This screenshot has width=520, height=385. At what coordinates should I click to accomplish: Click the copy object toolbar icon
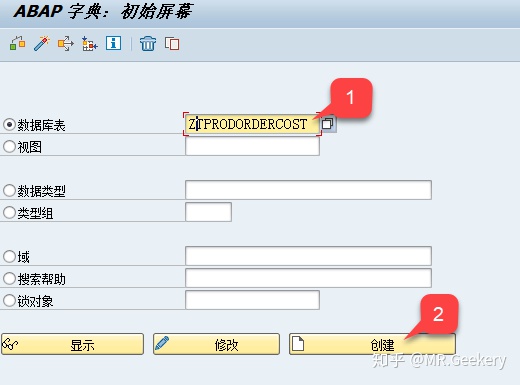(x=172, y=44)
